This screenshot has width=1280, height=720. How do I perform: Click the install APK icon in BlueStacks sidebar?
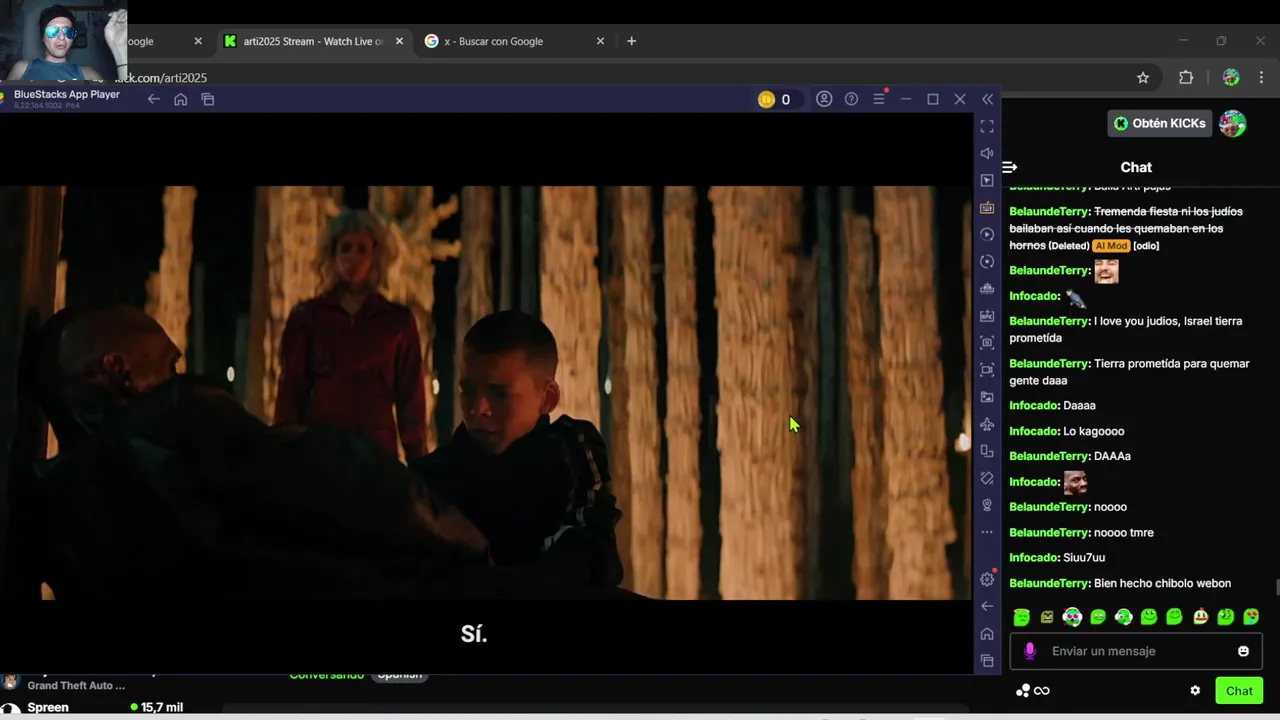pyautogui.click(x=987, y=315)
